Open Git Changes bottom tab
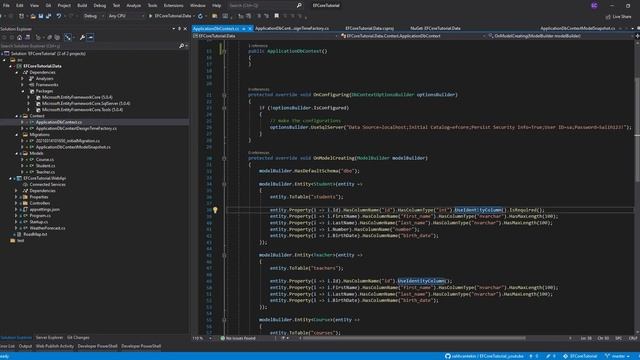Screen dimensions: 640x360 tap(78, 338)
